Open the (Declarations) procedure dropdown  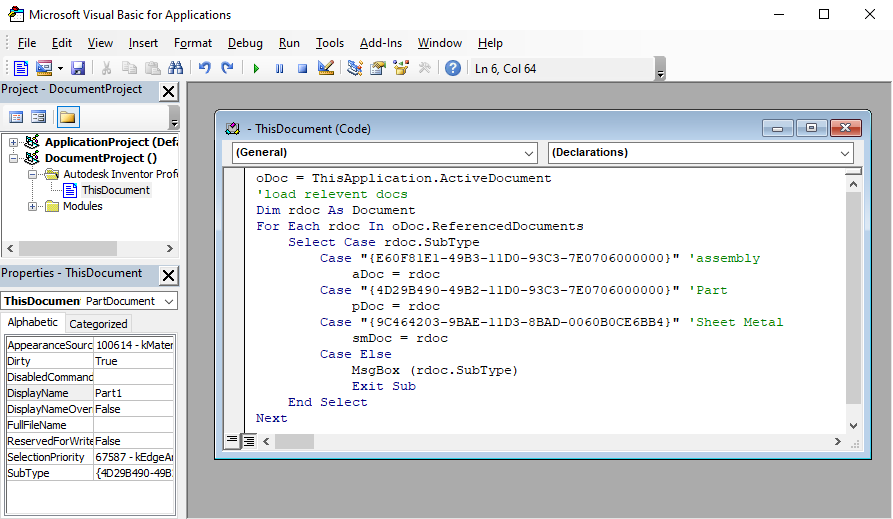click(x=845, y=153)
